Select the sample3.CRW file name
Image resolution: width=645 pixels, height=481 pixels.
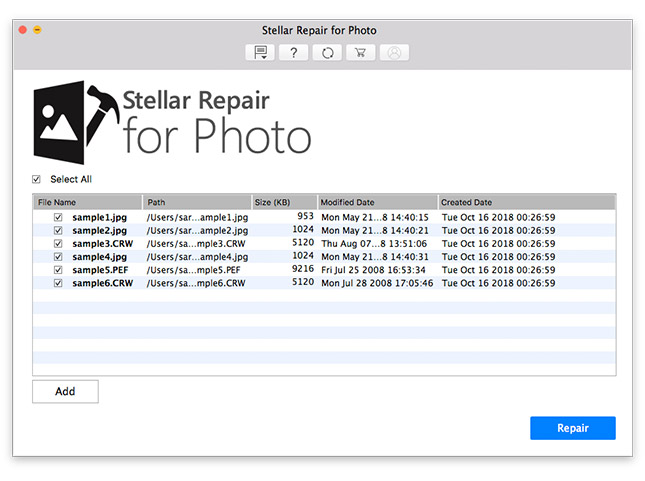click(x=103, y=244)
